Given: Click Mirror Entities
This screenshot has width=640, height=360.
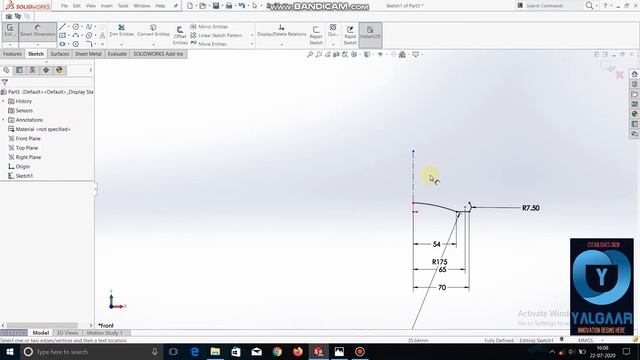Looking at the screenshot, I should click(209, 27).
